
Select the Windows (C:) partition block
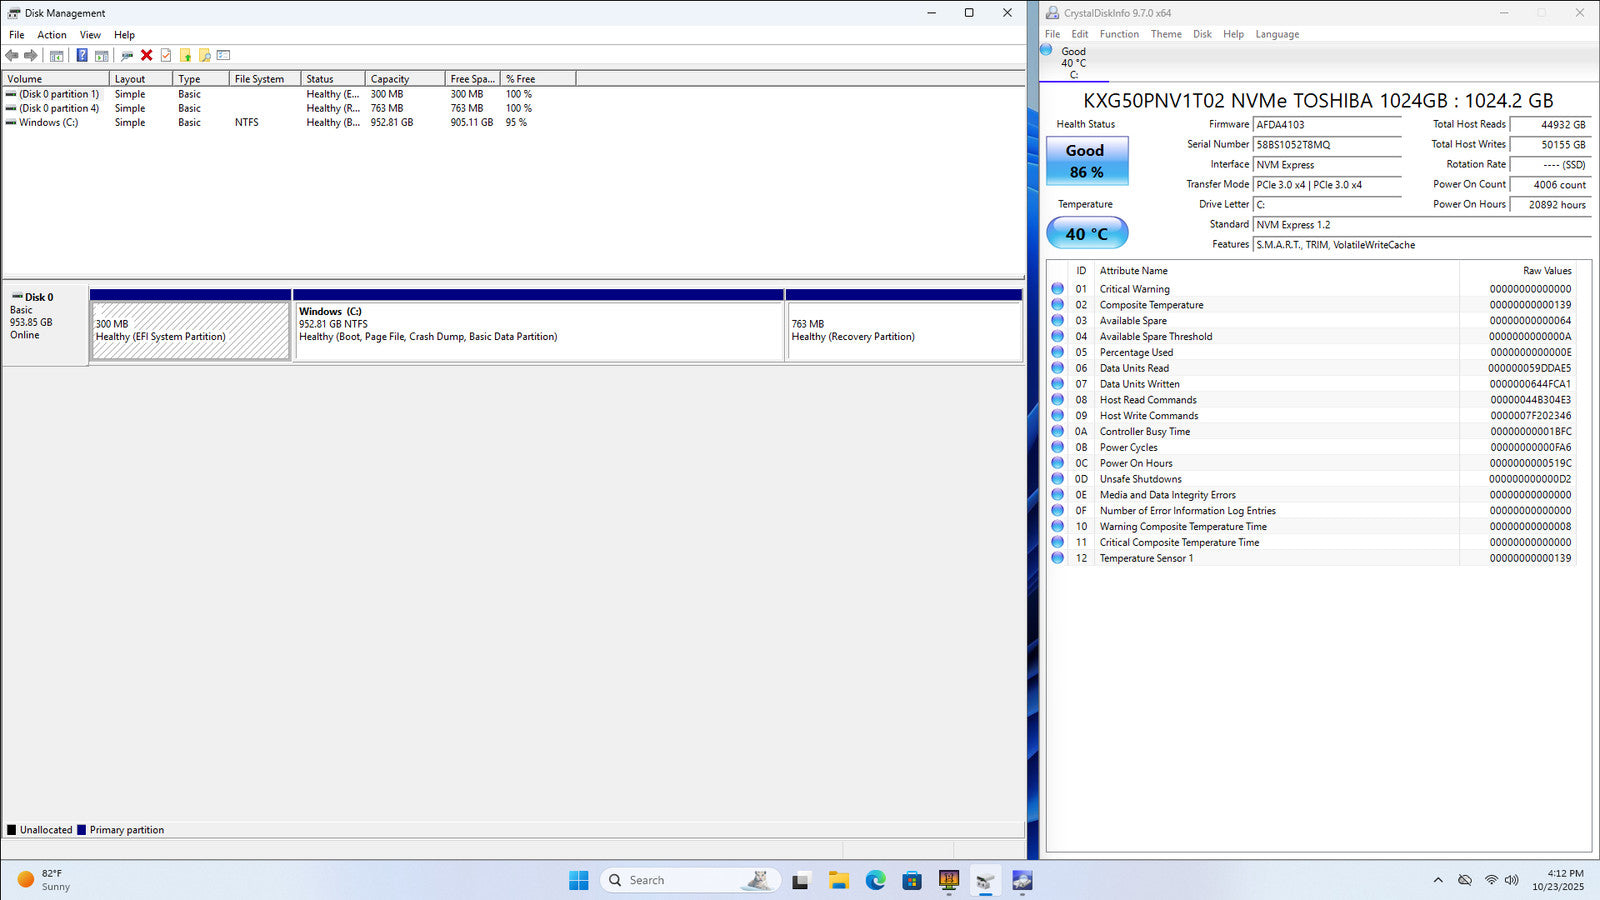tap(538, 330)
